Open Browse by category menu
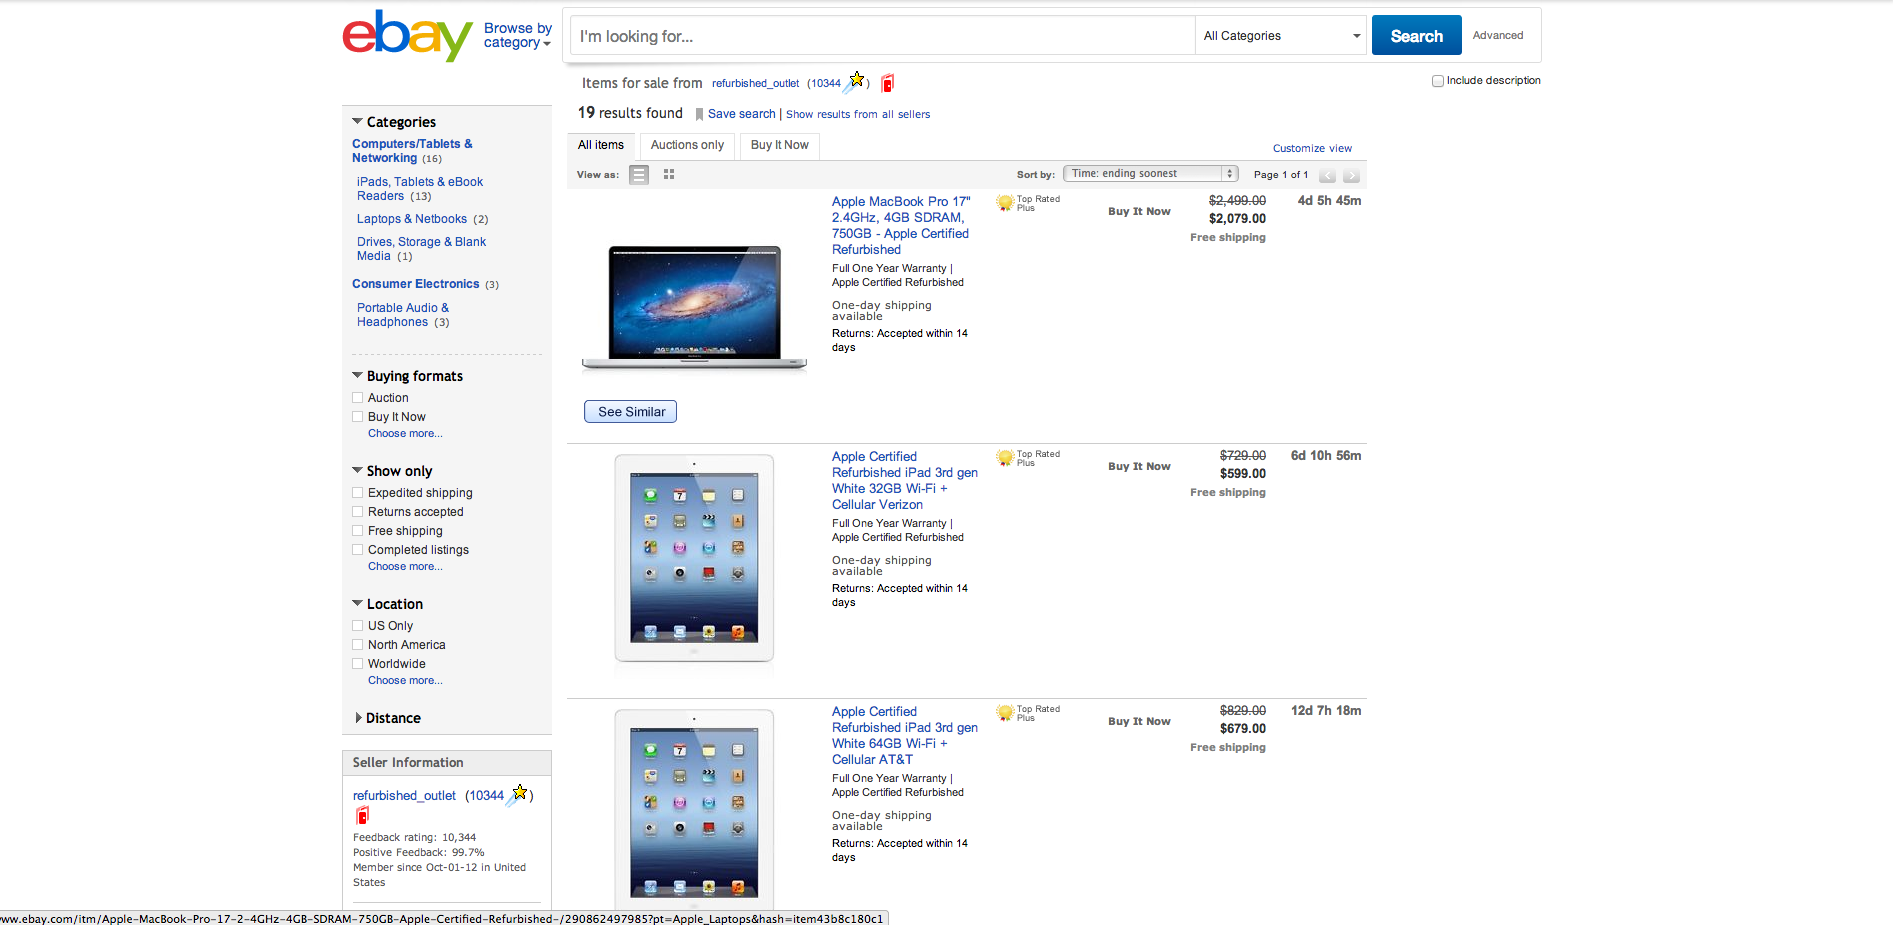The width and height of the screenshot is (1893, 925). pos(517,36)
